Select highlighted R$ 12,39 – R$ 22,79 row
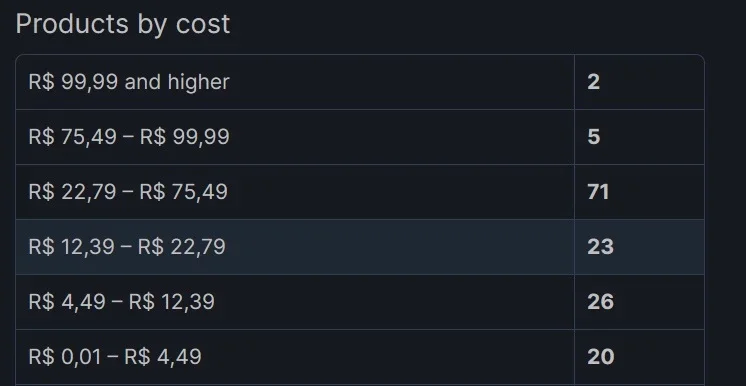The width and height of the screenshot is (746, 386). tap(360, 247)
